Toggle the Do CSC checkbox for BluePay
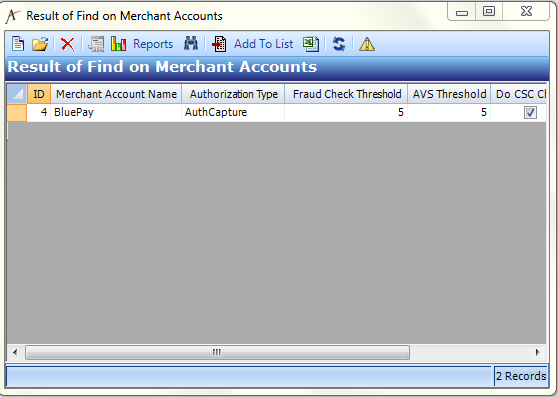The width and height of the screenshot is (558, 397). click(530, 113)
